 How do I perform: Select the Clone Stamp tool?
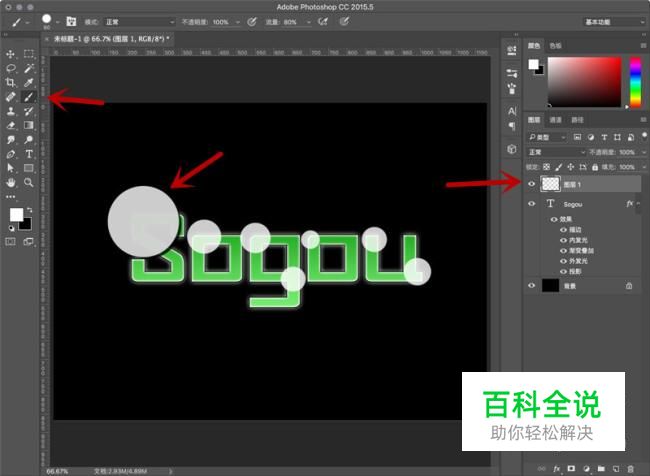click(10, 111)
